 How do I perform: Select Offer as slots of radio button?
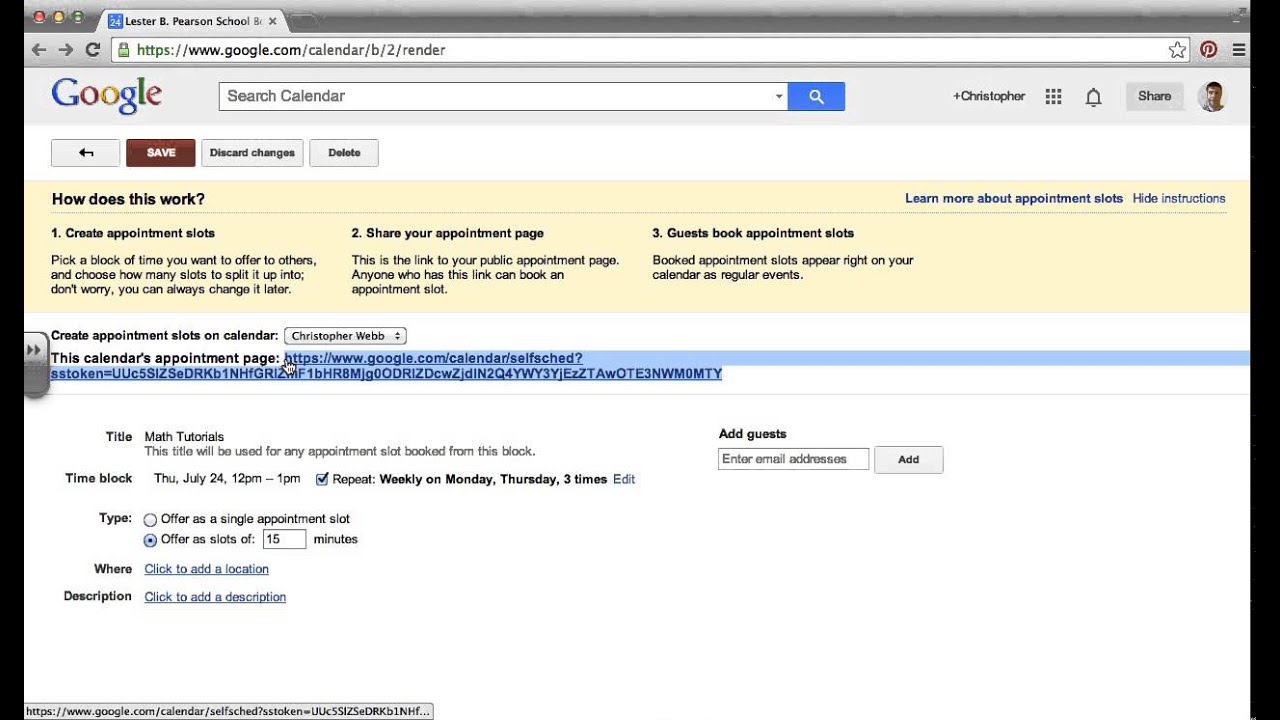point(150,540)
